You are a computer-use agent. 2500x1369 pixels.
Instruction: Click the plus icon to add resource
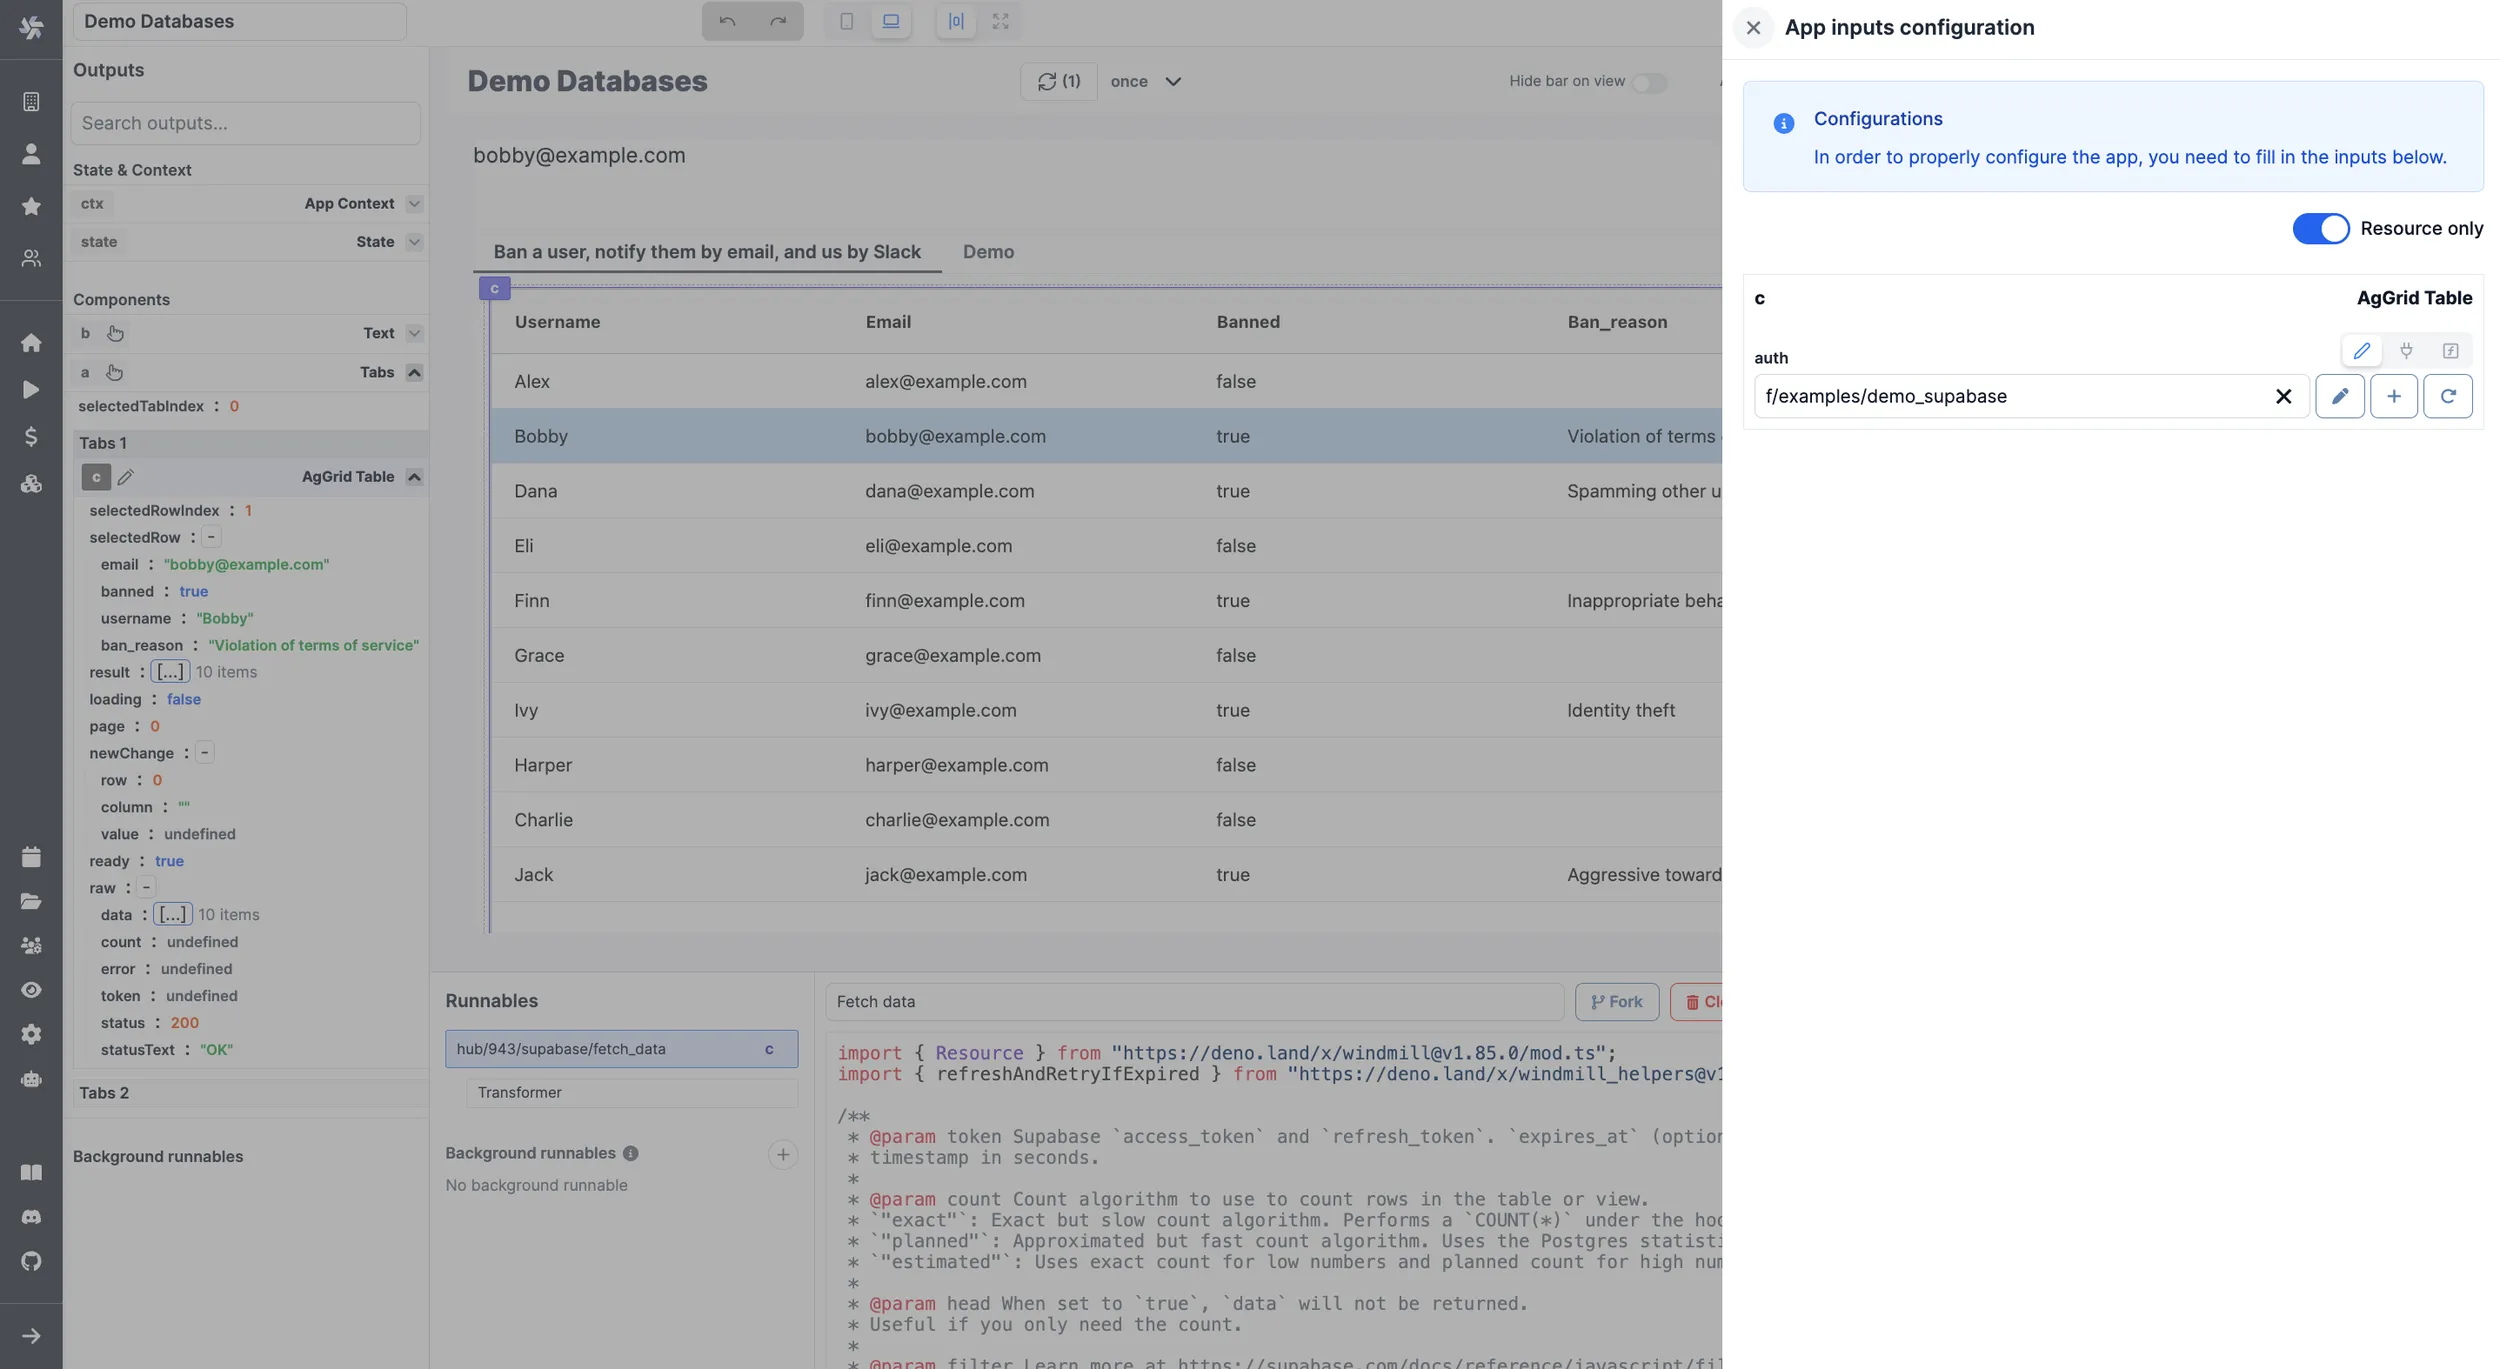(2393, 396)
